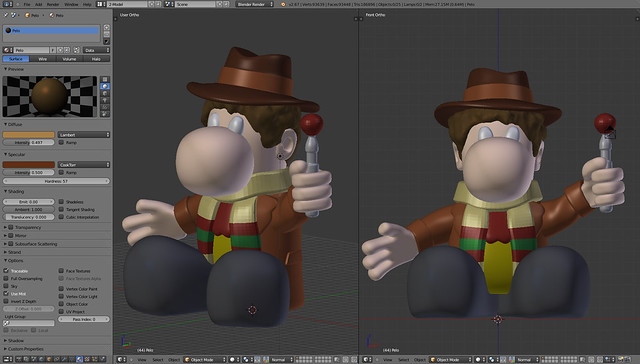Open left viewport Select menu
The image size is (640, 364).
(158, 360)
